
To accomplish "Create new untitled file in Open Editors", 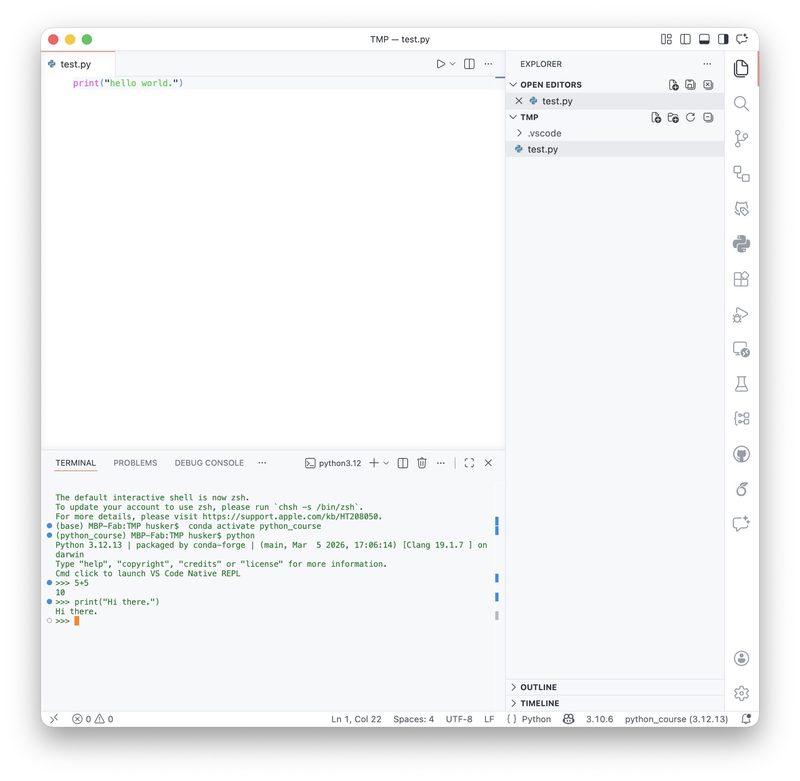I will click(x=673, y=85).
